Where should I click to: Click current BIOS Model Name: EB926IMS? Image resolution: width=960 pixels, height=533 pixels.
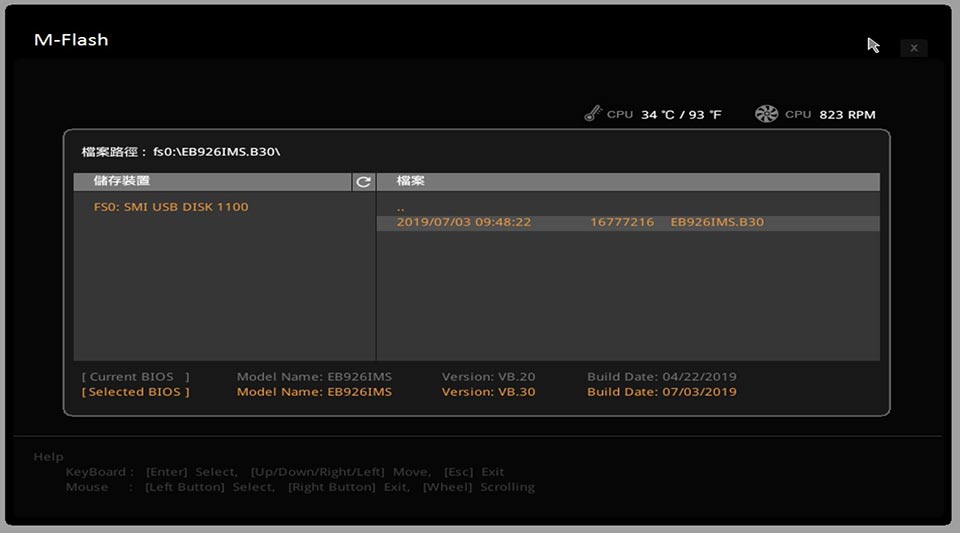(x=314, y=377)
